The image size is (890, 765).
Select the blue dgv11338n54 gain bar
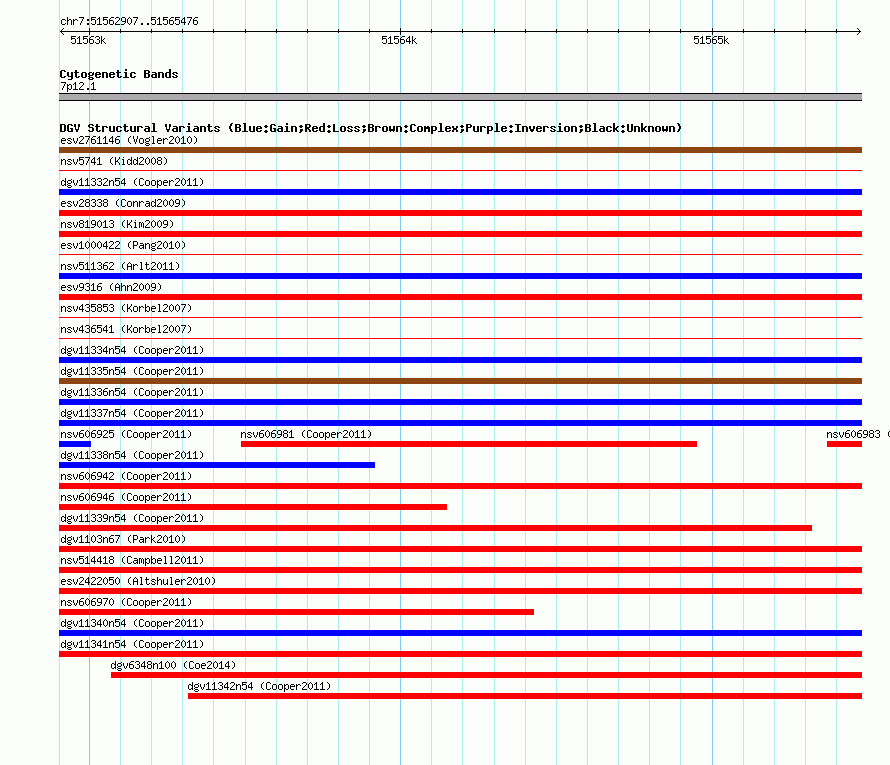(217, 465)
